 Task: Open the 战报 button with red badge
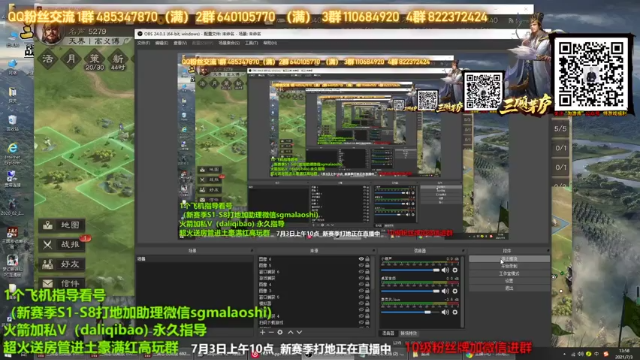pyautogui.click(x=62, y=244)
